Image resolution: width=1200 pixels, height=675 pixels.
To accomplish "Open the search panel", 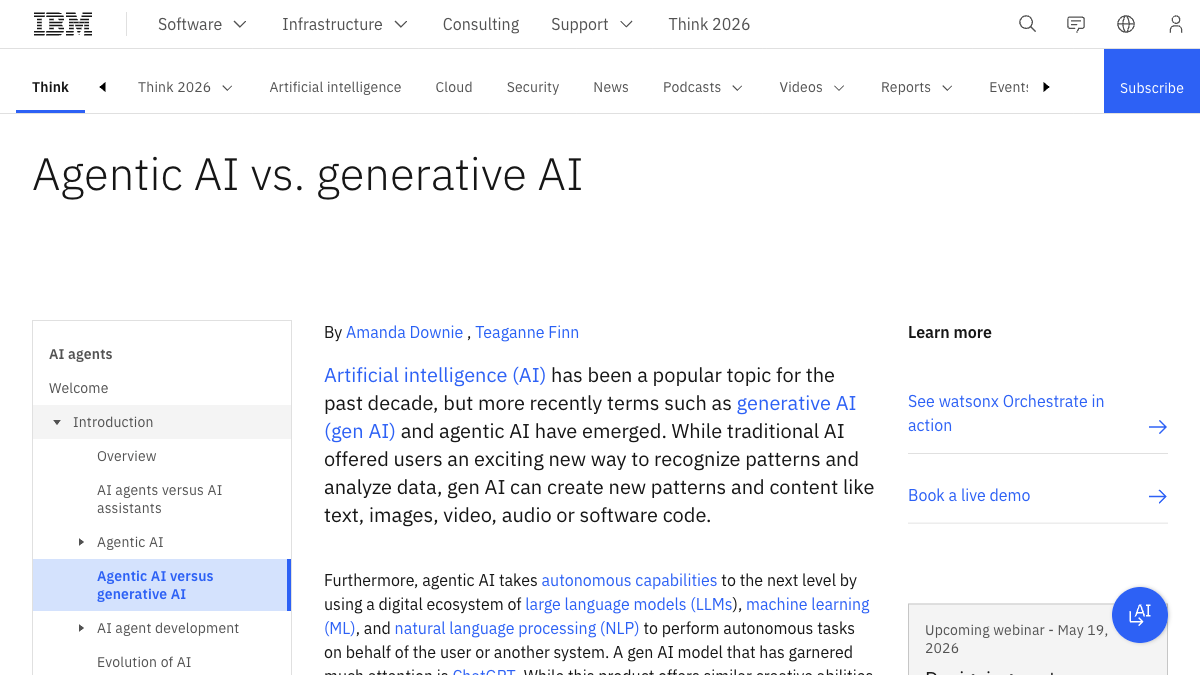I will tap(1027, 23).
